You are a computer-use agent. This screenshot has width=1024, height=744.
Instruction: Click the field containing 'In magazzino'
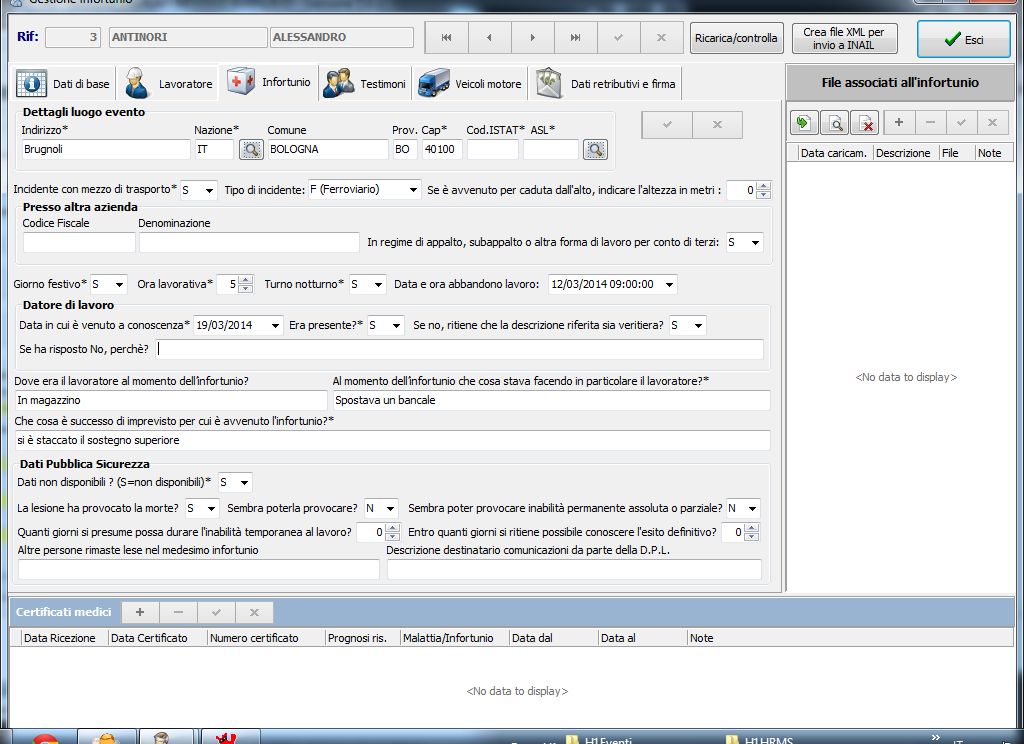pos(170,400)
